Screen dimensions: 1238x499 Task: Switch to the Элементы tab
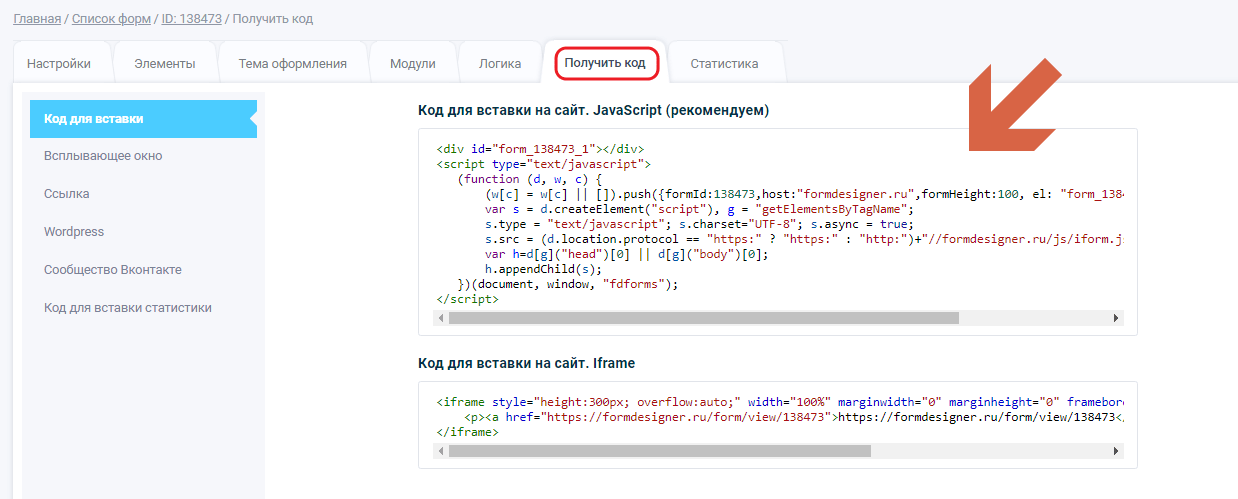165,64
